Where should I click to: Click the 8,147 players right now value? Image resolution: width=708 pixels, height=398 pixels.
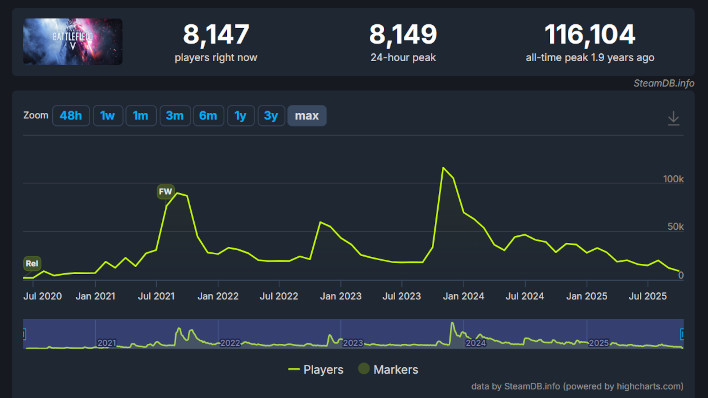[x=216, y=34]
